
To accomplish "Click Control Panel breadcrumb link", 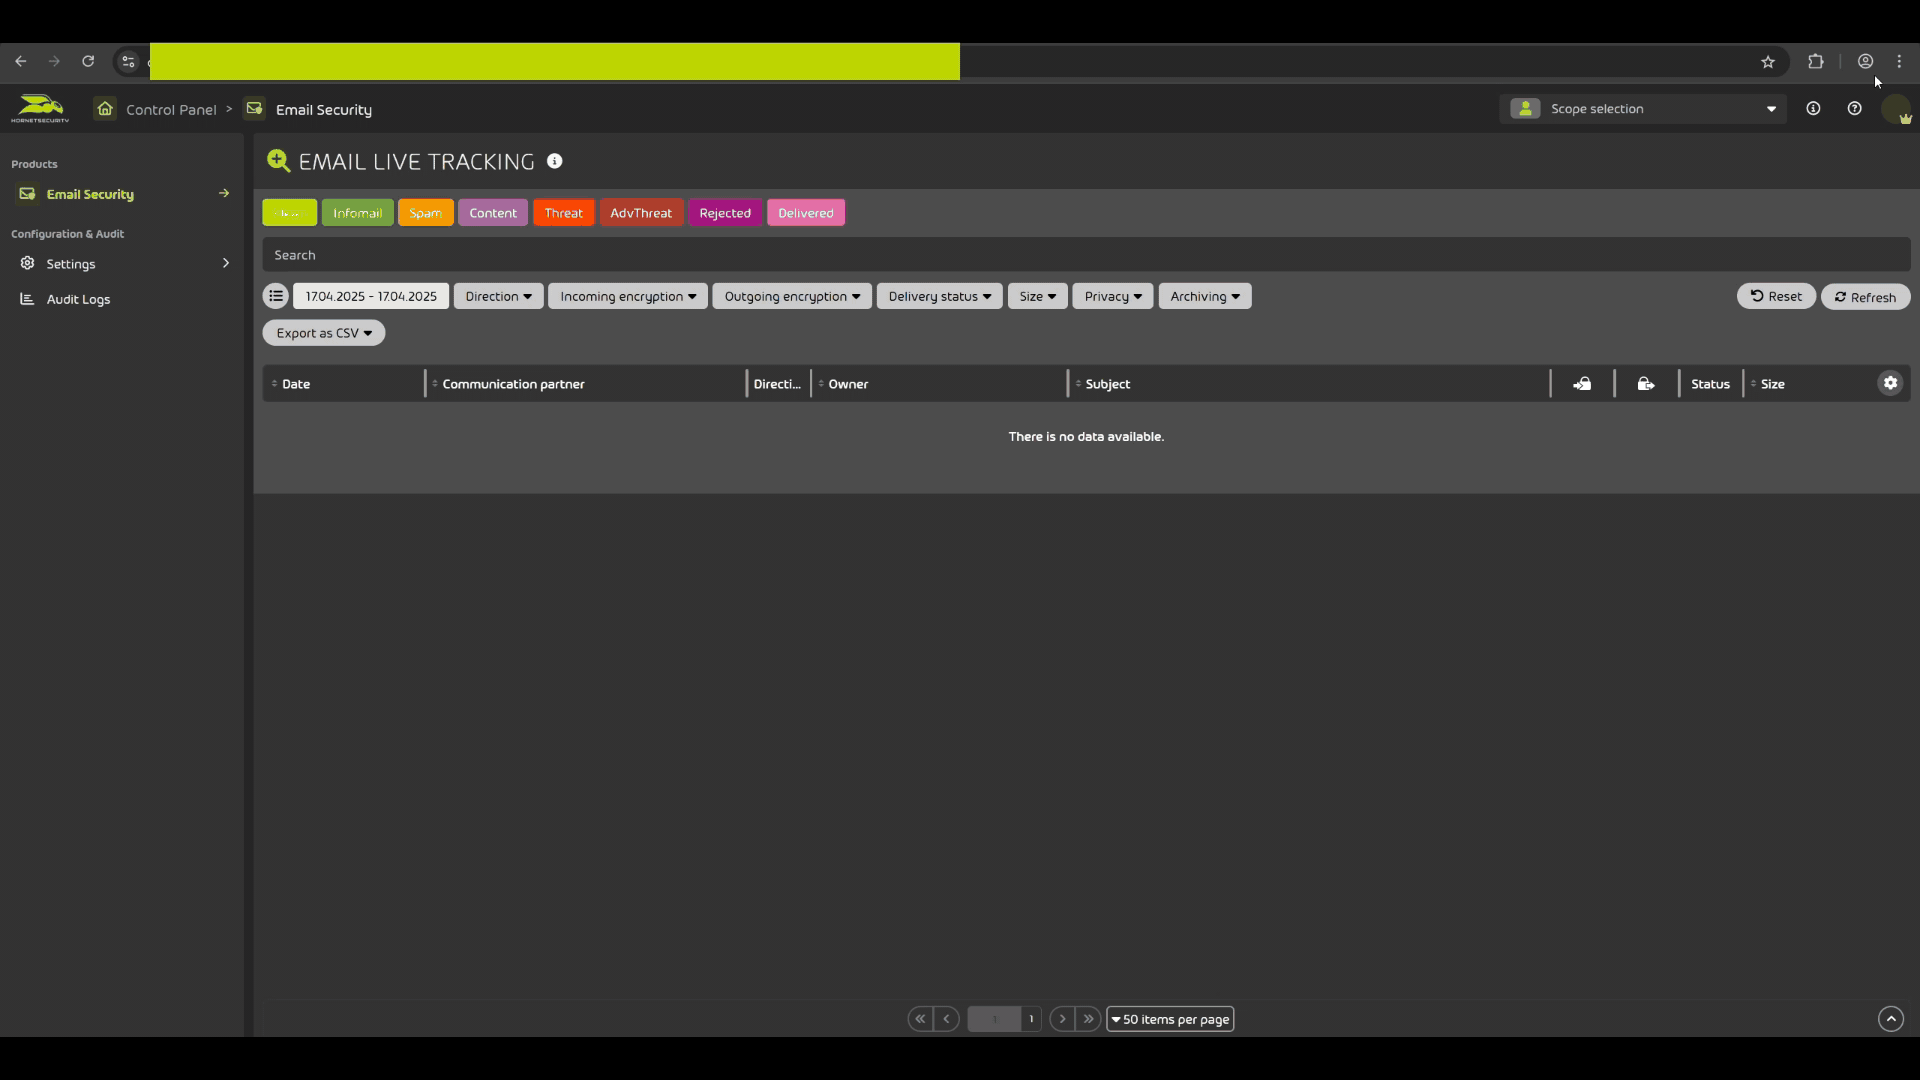I will pos(171,109).
